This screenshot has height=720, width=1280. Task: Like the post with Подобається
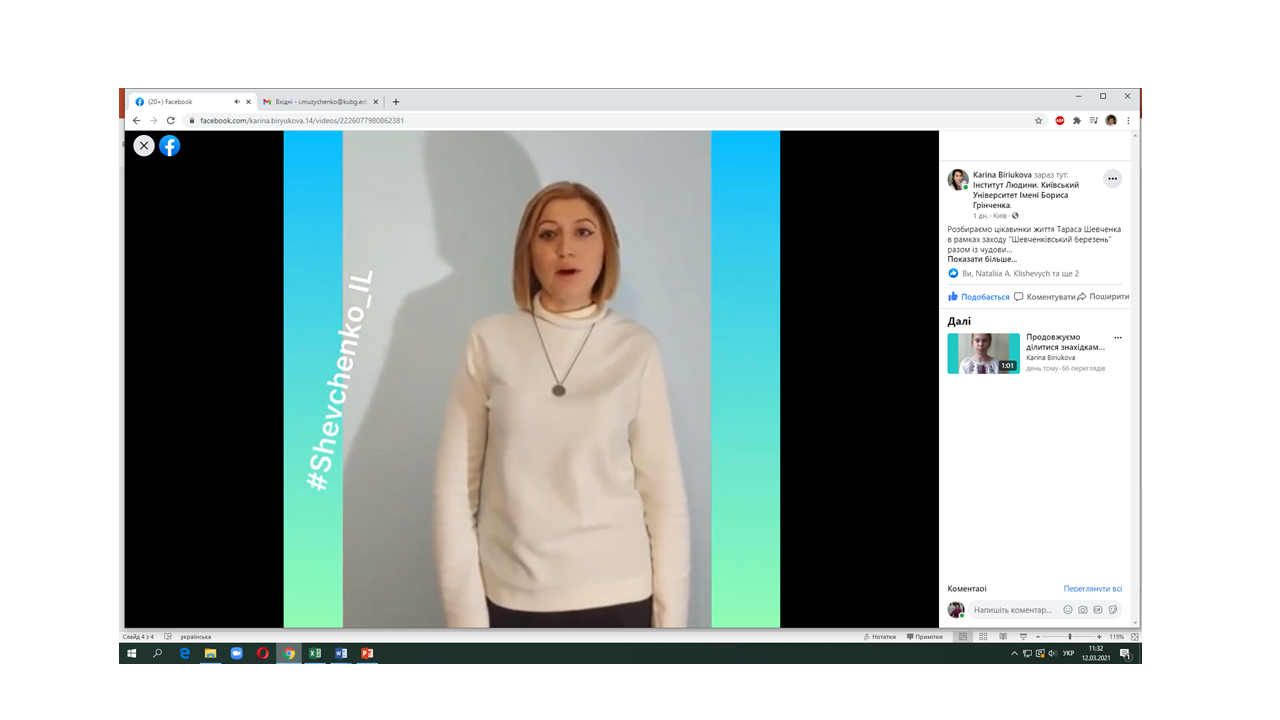point(979,297)
